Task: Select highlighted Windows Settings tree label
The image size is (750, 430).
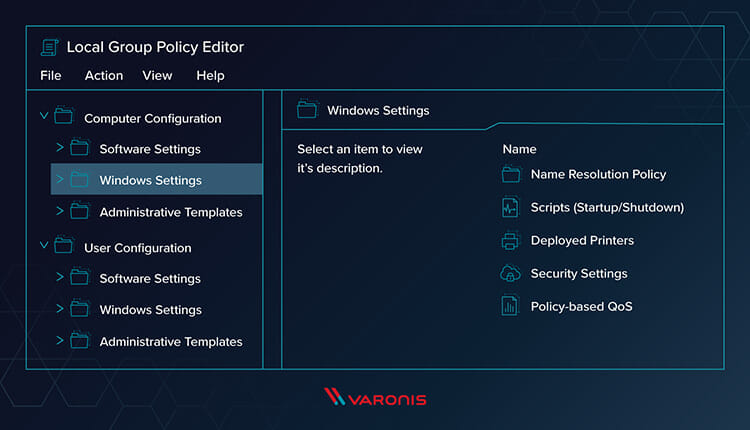Action: [x=151, y=180]
